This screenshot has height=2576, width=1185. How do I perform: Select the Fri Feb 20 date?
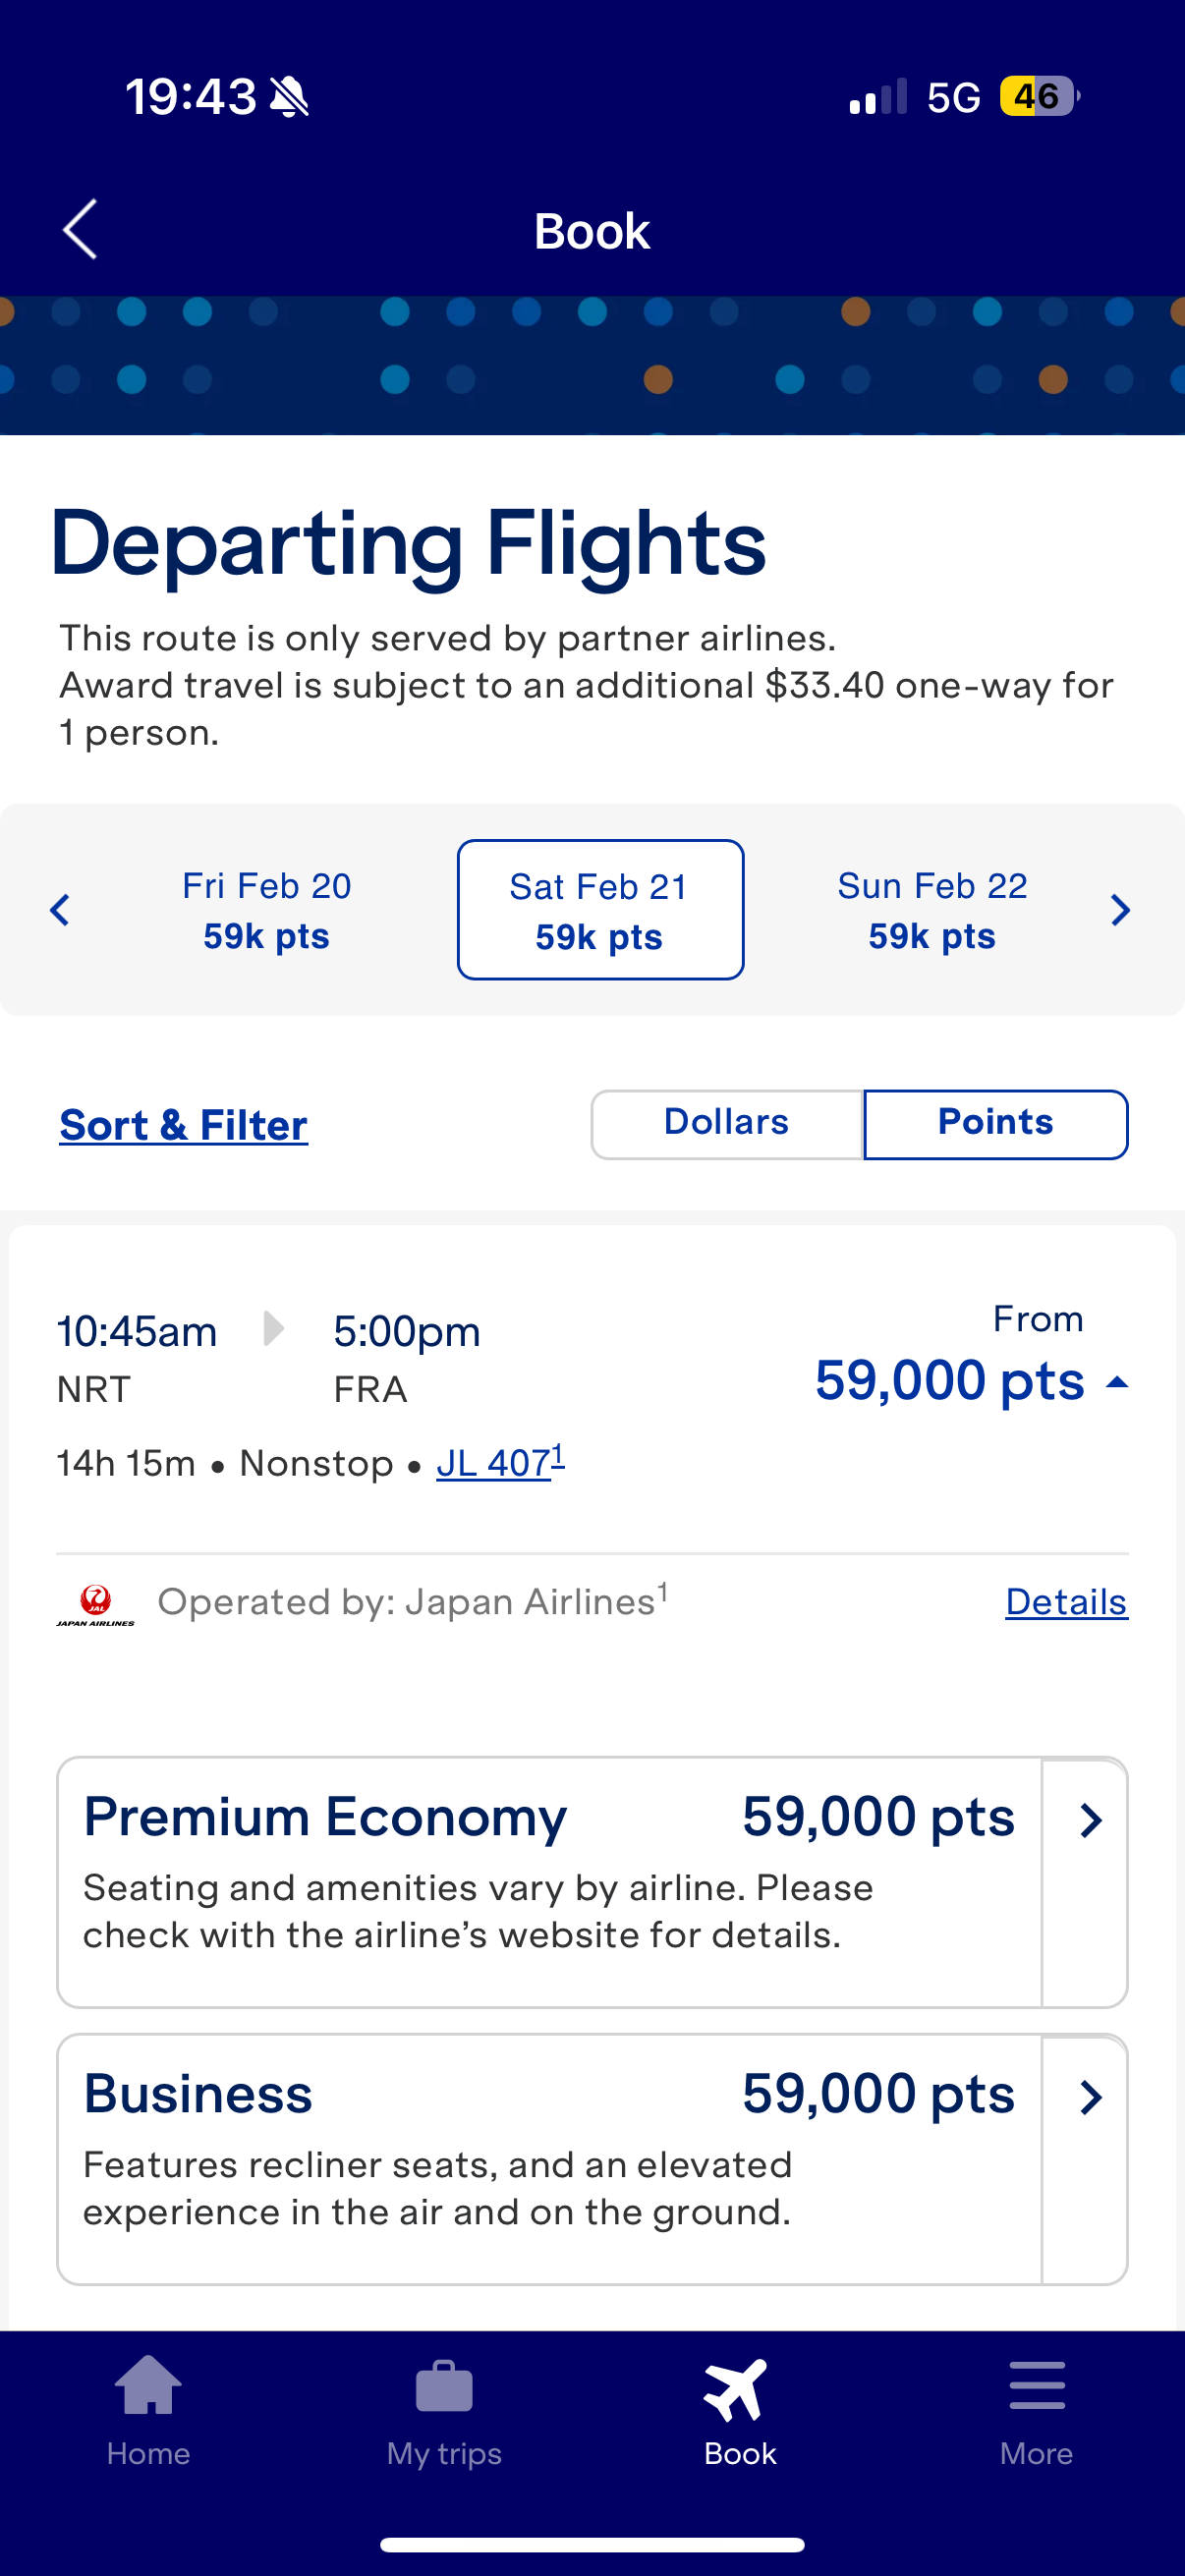(x=266, y=910)
